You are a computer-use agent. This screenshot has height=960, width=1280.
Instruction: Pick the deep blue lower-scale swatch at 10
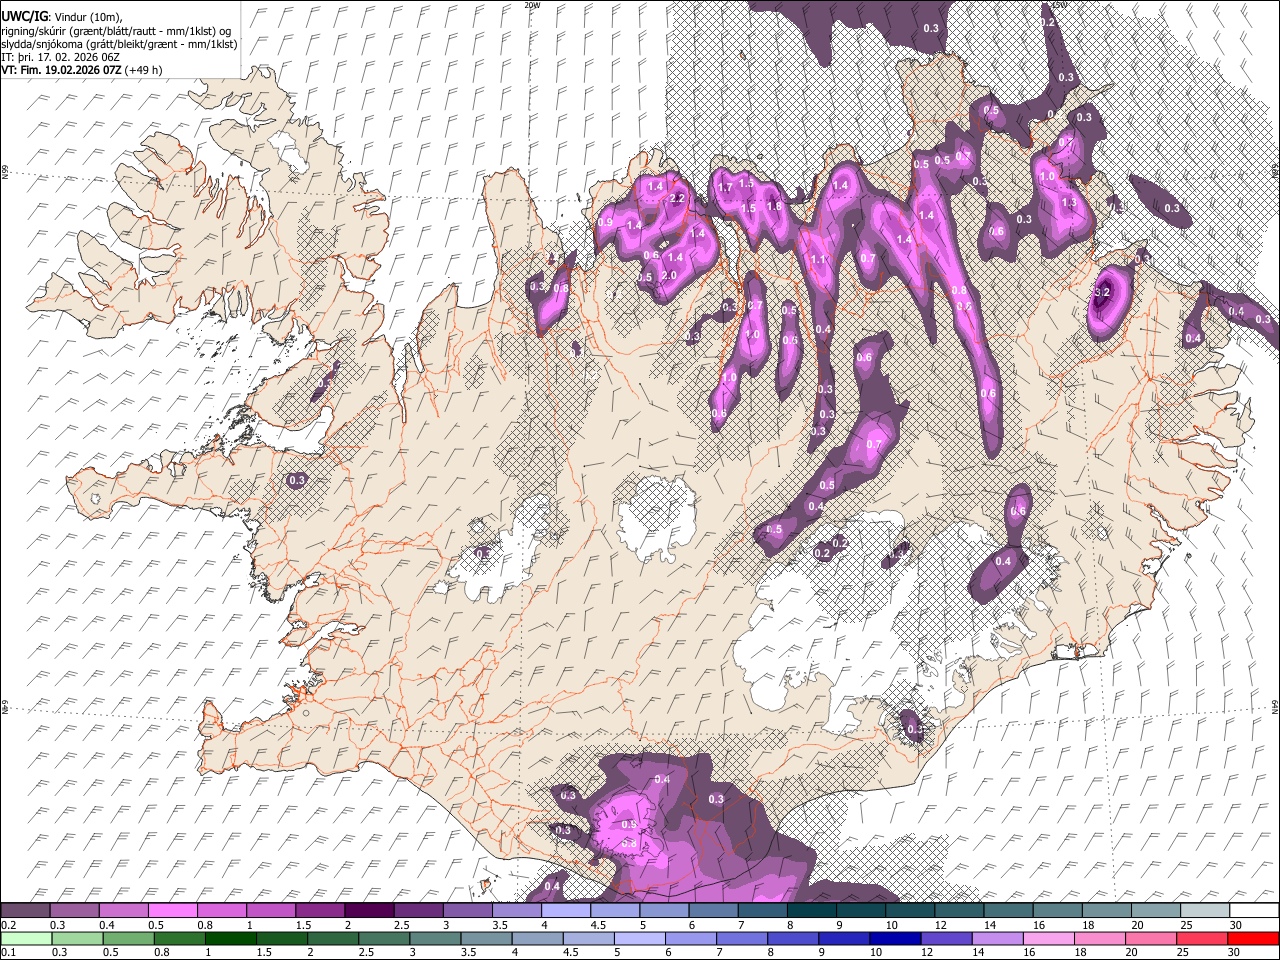click(896, 938)
